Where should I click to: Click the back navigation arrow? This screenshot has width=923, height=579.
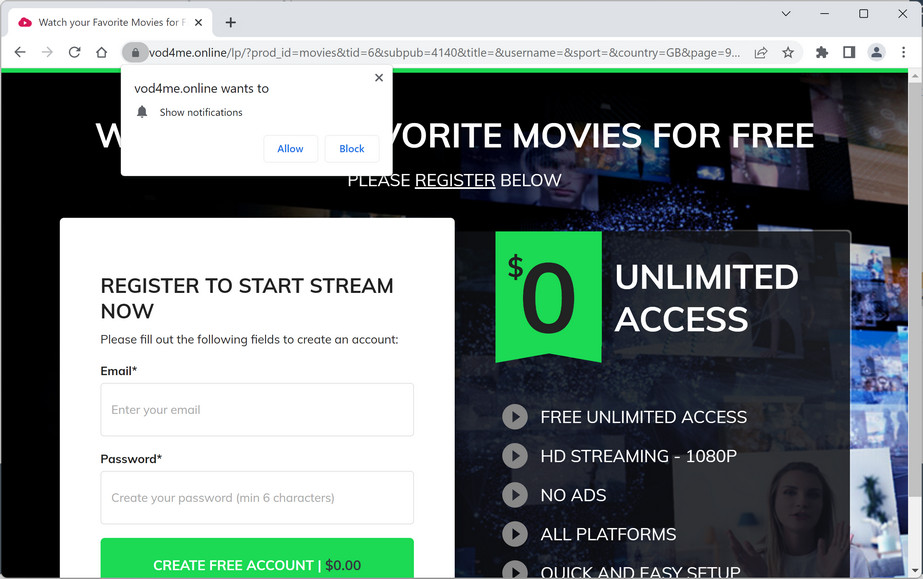click(20, 52)
